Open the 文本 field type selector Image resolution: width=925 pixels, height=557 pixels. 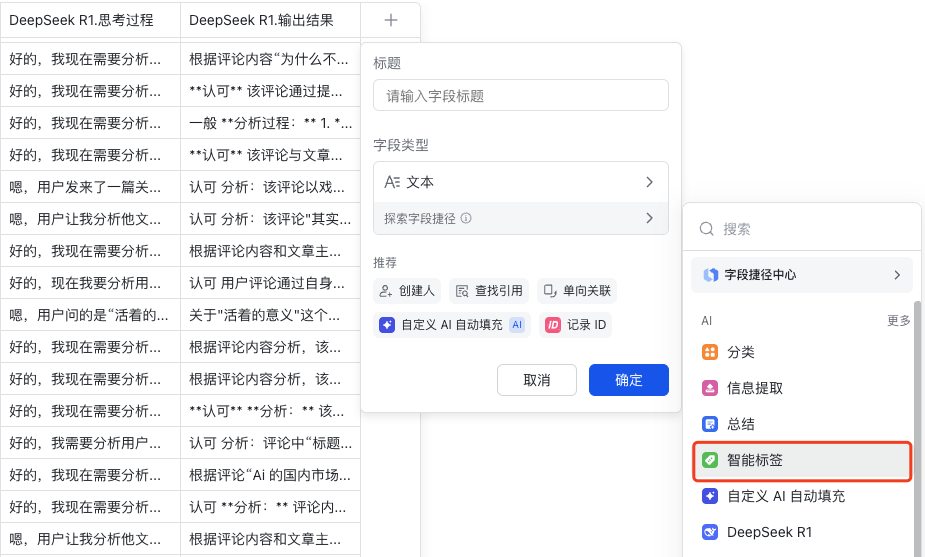pyautogui.click(x=520, y=182)
